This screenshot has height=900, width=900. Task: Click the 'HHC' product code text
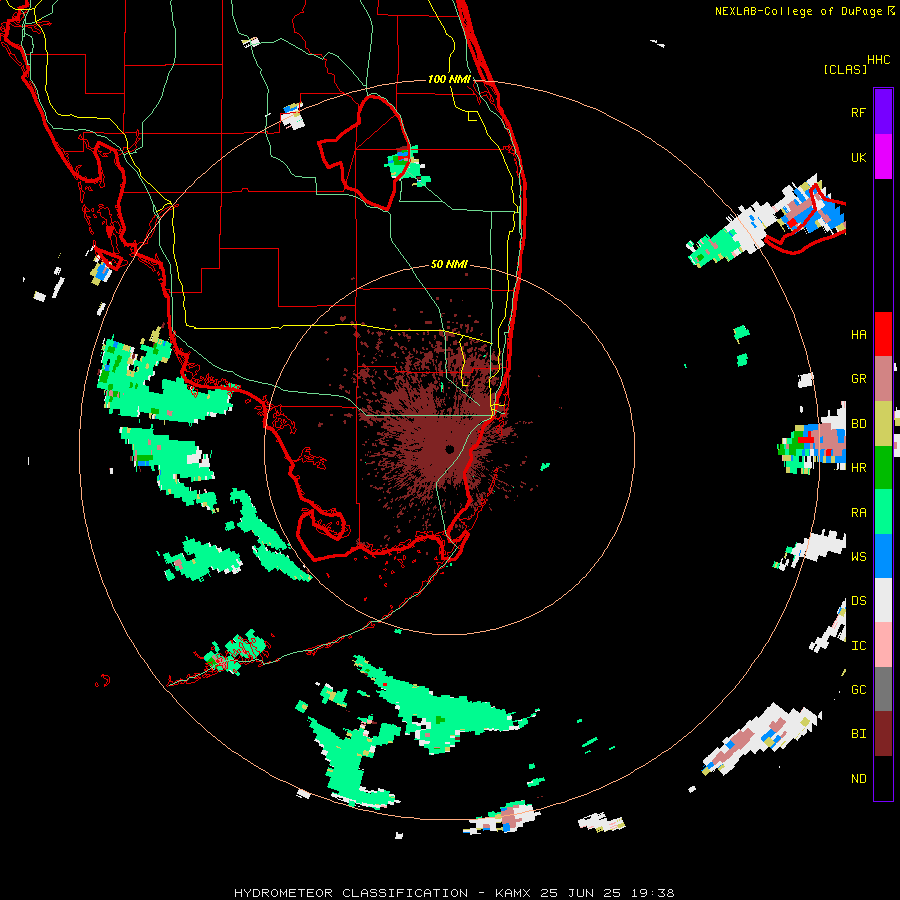(x=879, y=60)
